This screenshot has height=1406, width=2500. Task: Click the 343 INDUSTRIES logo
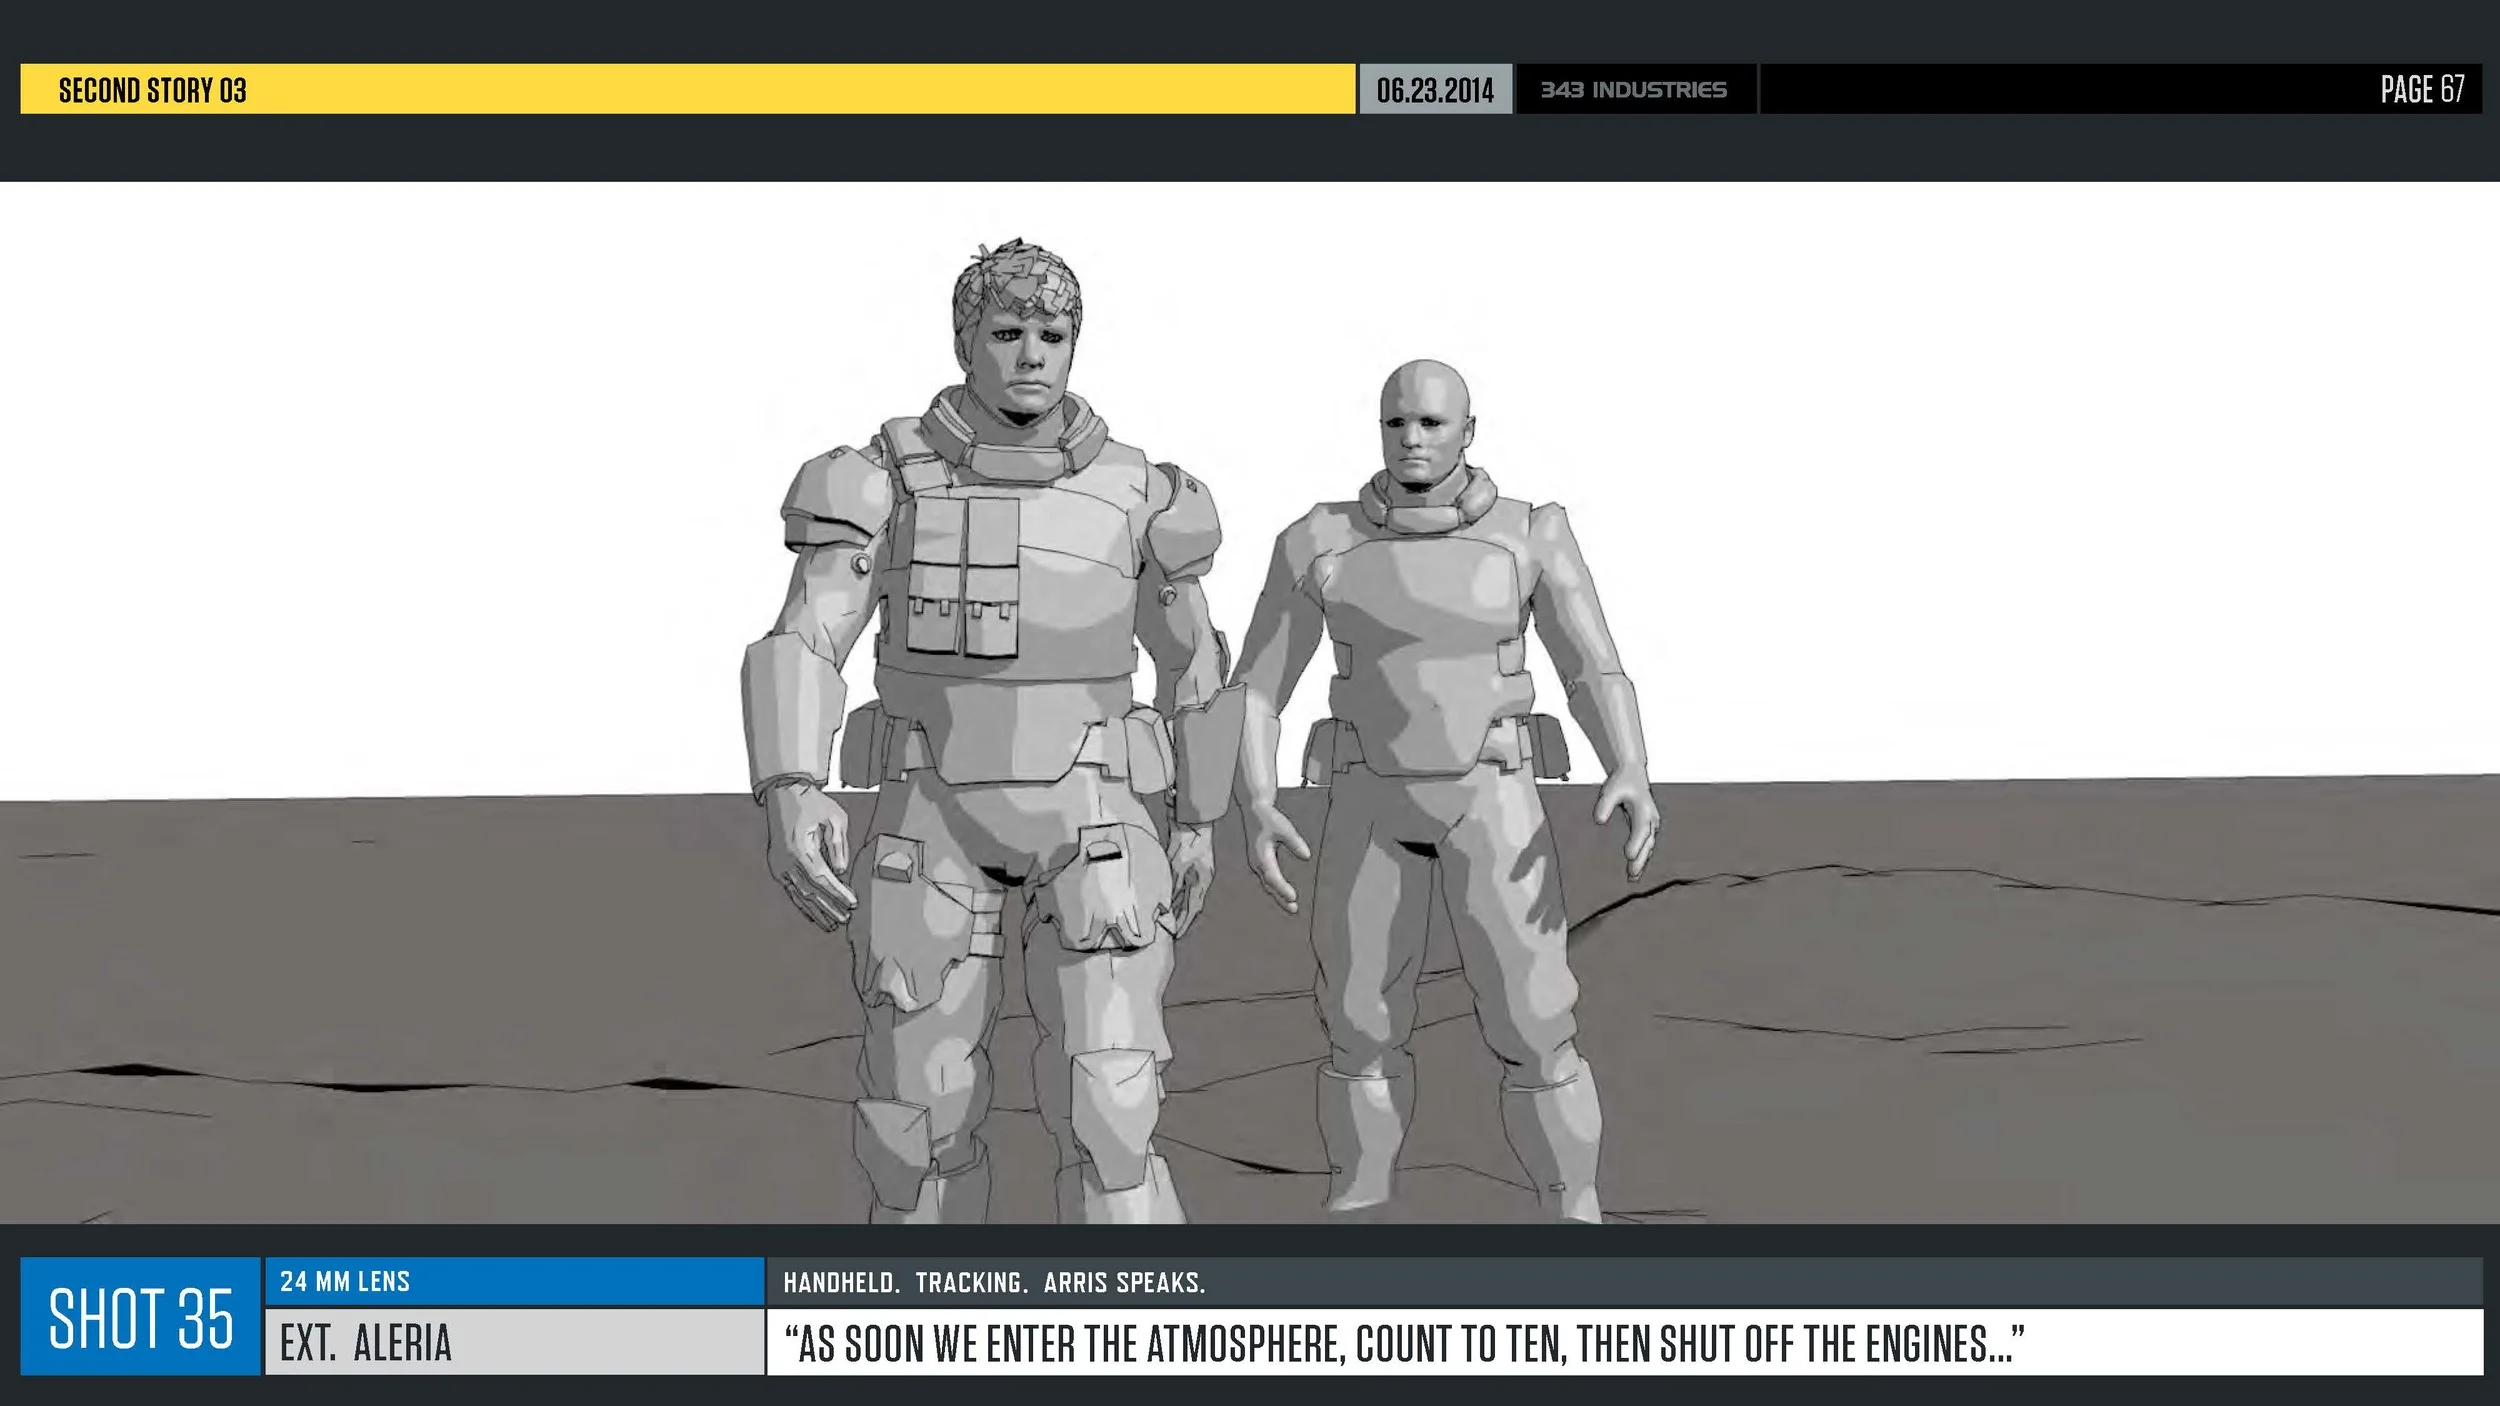pos(1634,90)
